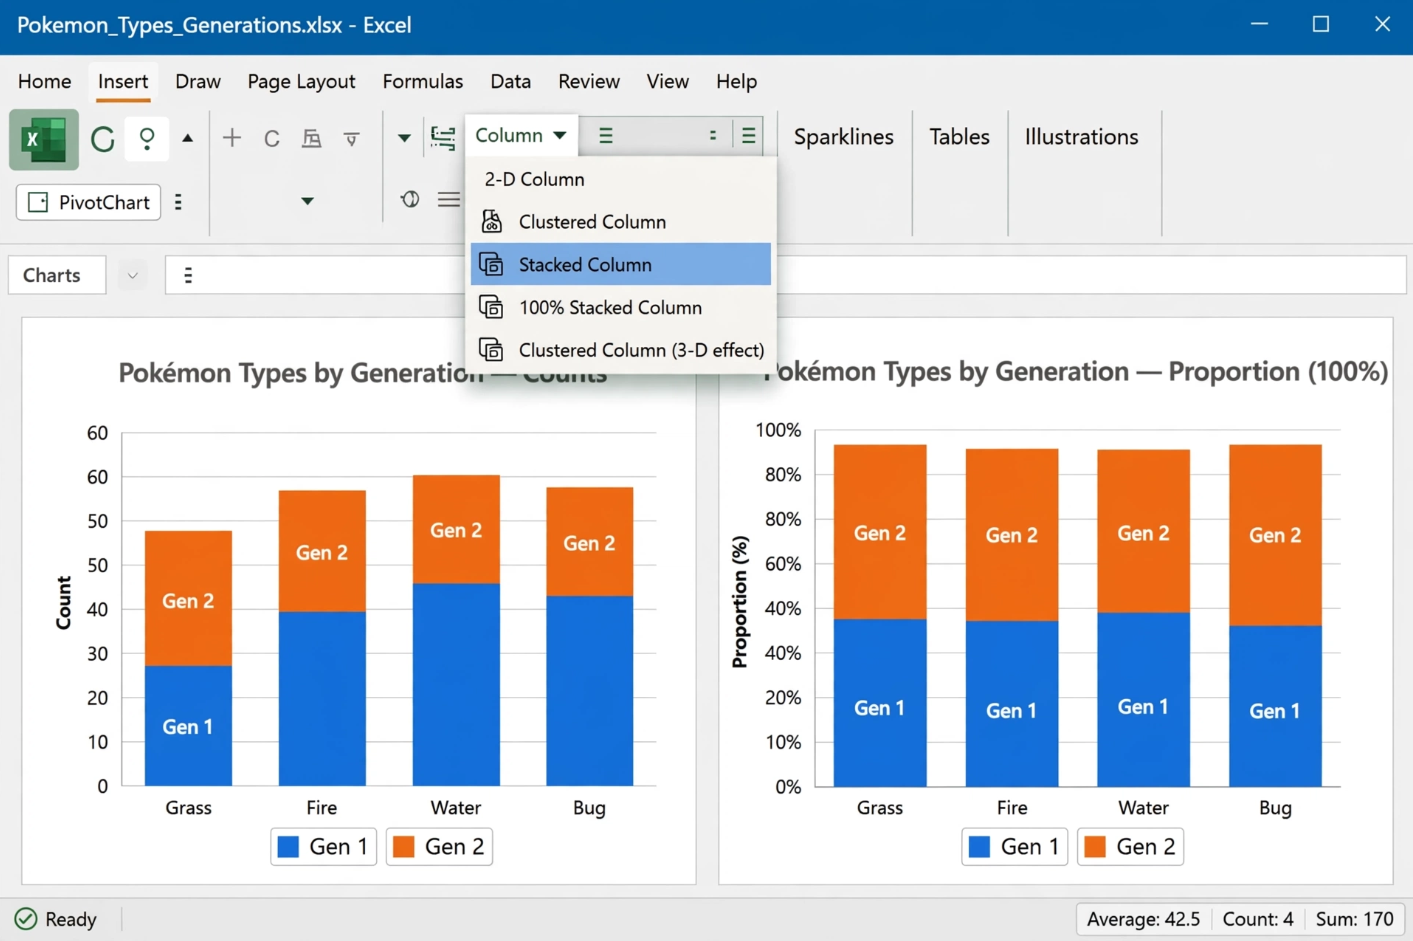This screenshot has height=941, width=1413.
Task: Open the Sparklines group
Action: (844, 137)
